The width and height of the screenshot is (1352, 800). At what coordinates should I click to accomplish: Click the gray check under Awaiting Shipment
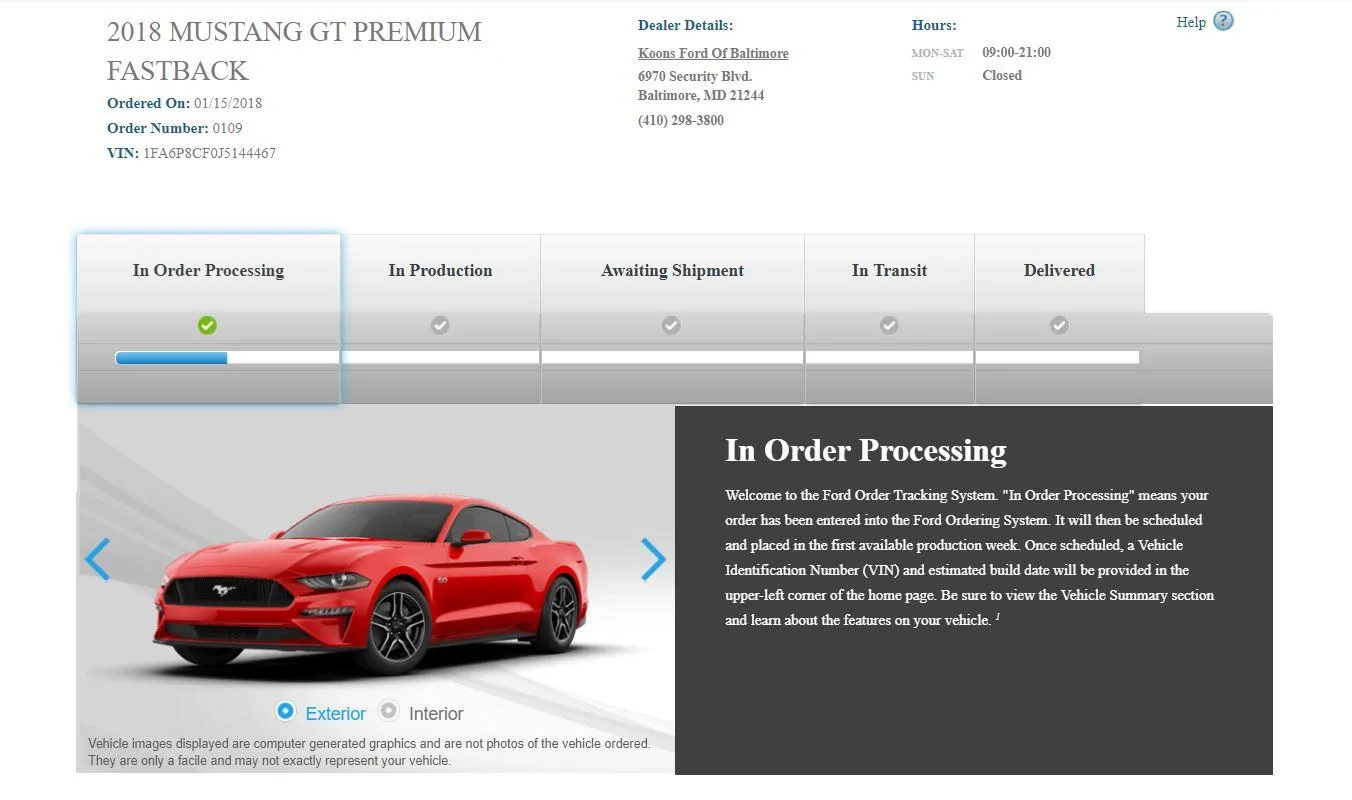click(671, 325)
